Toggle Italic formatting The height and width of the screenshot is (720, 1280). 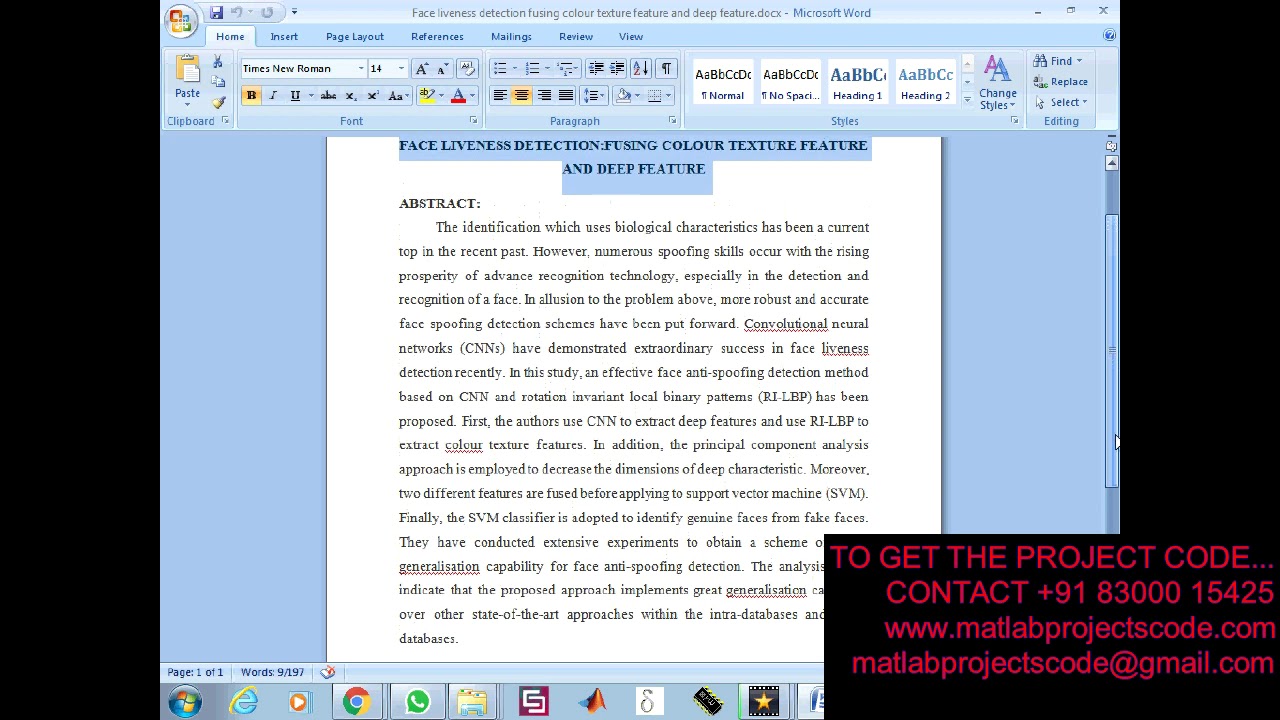(x=273, y=96)
